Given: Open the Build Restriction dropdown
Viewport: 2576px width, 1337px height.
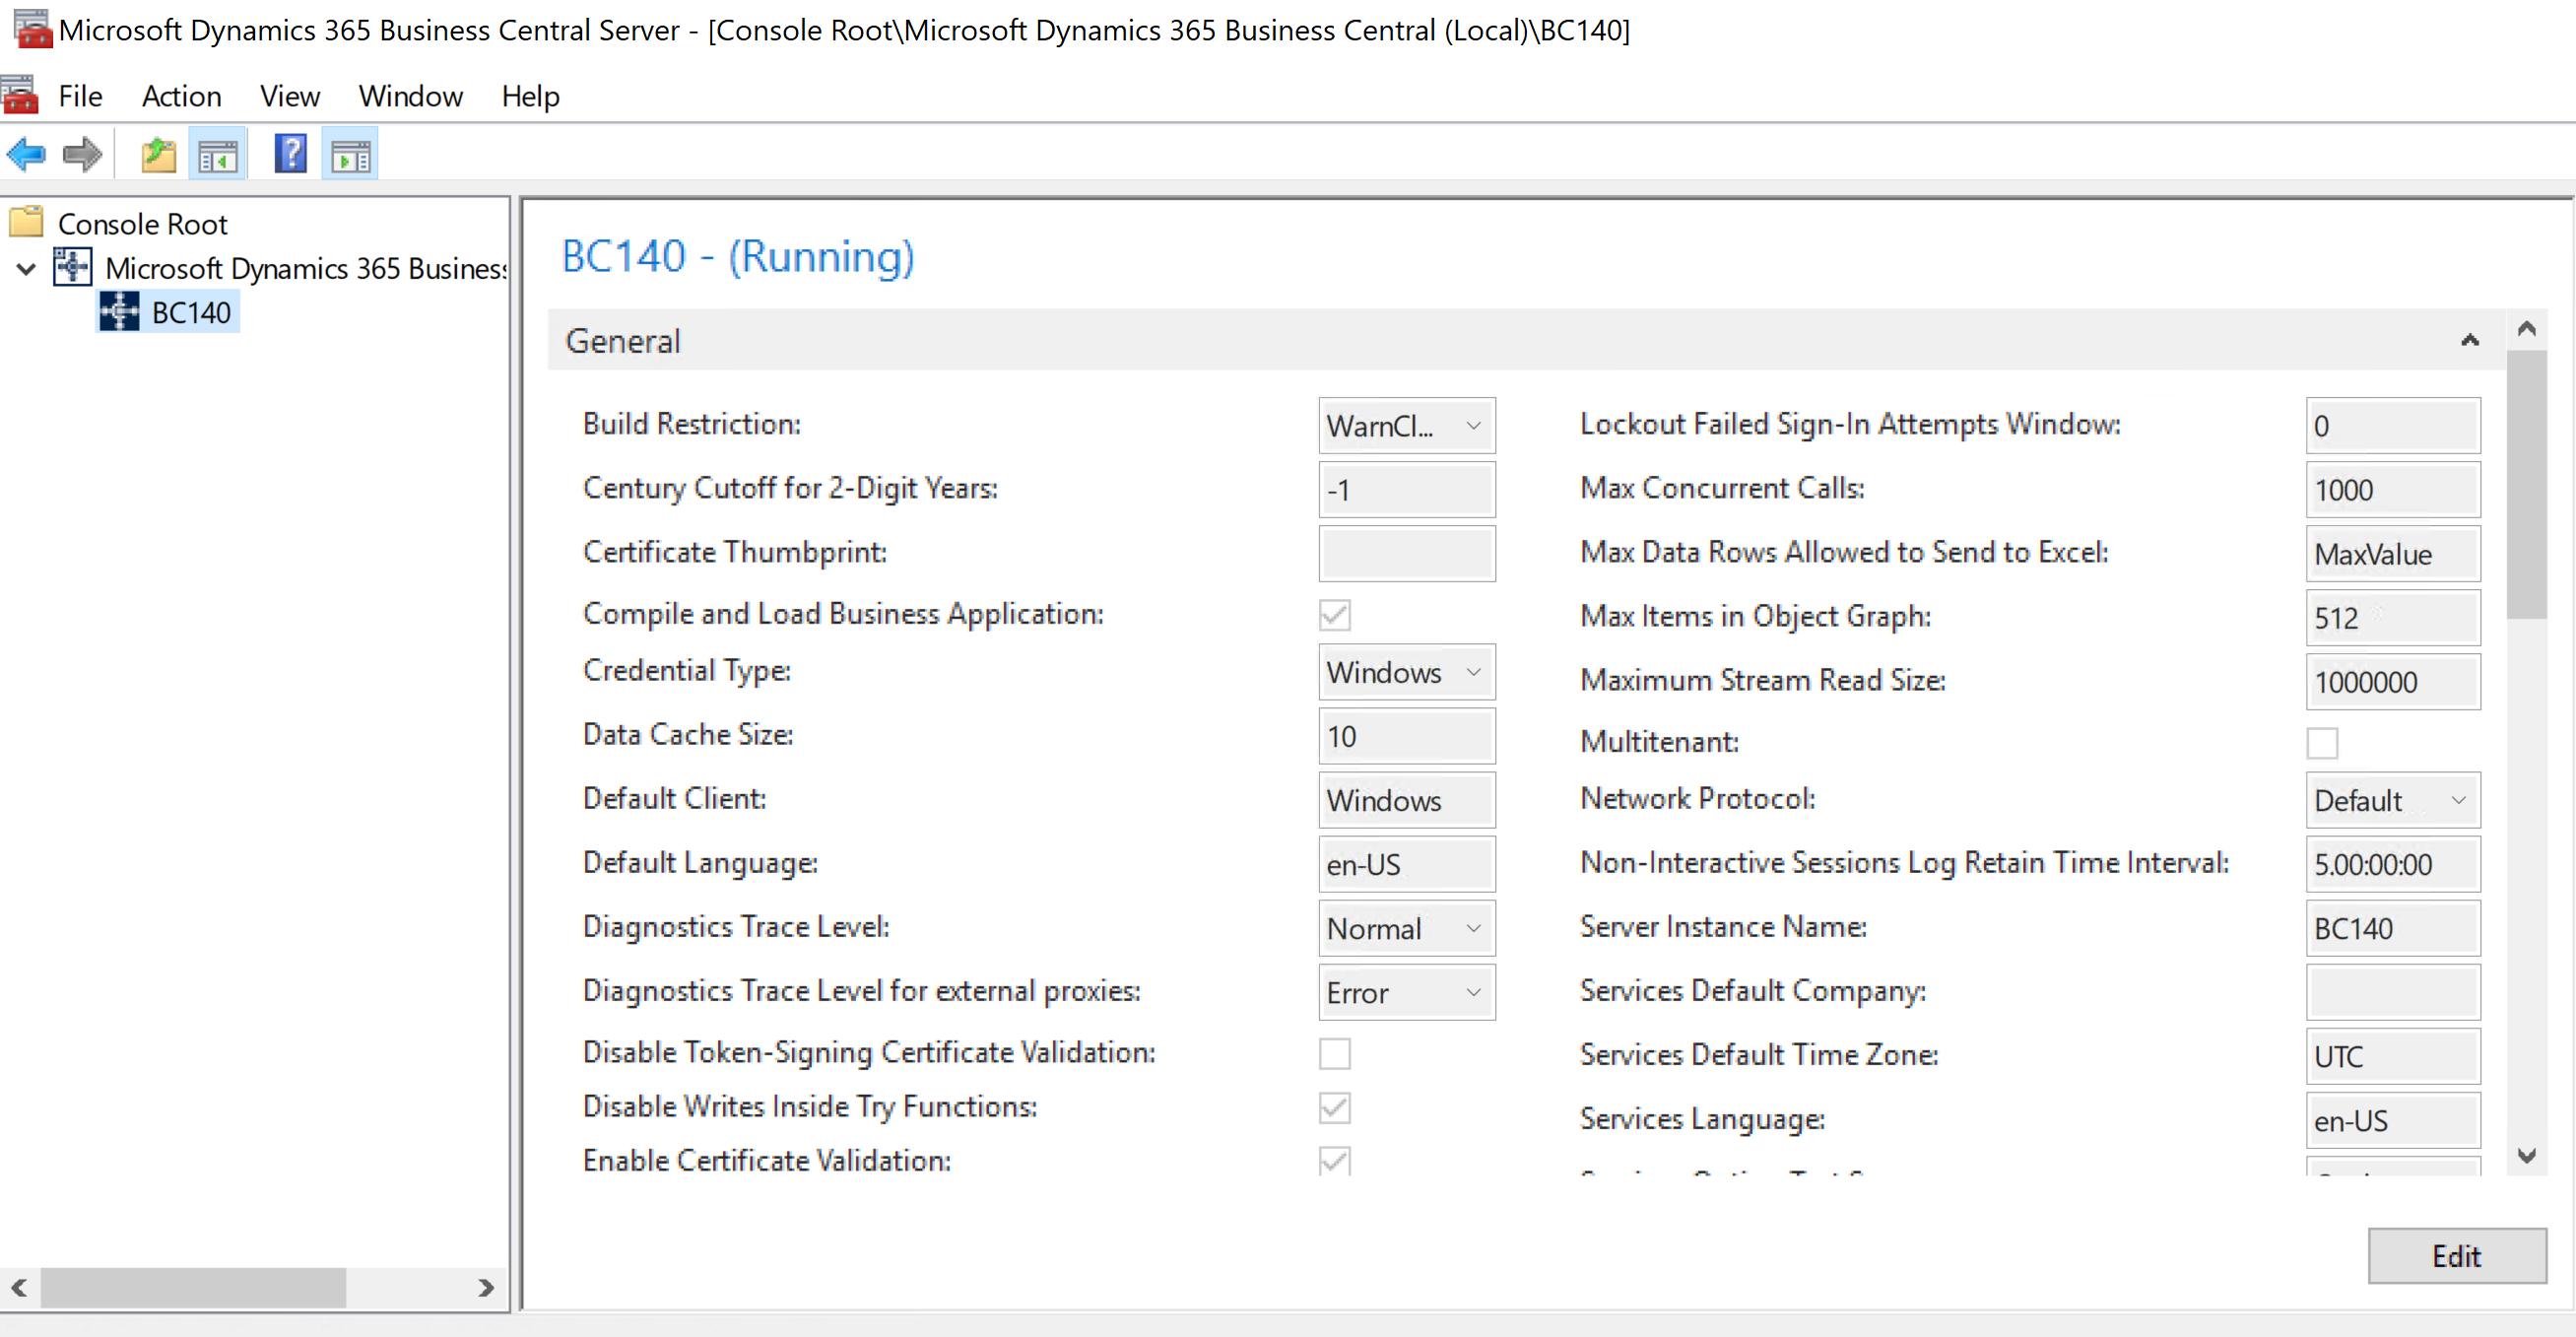Looking at the screenshot, I should [1407, 426].
